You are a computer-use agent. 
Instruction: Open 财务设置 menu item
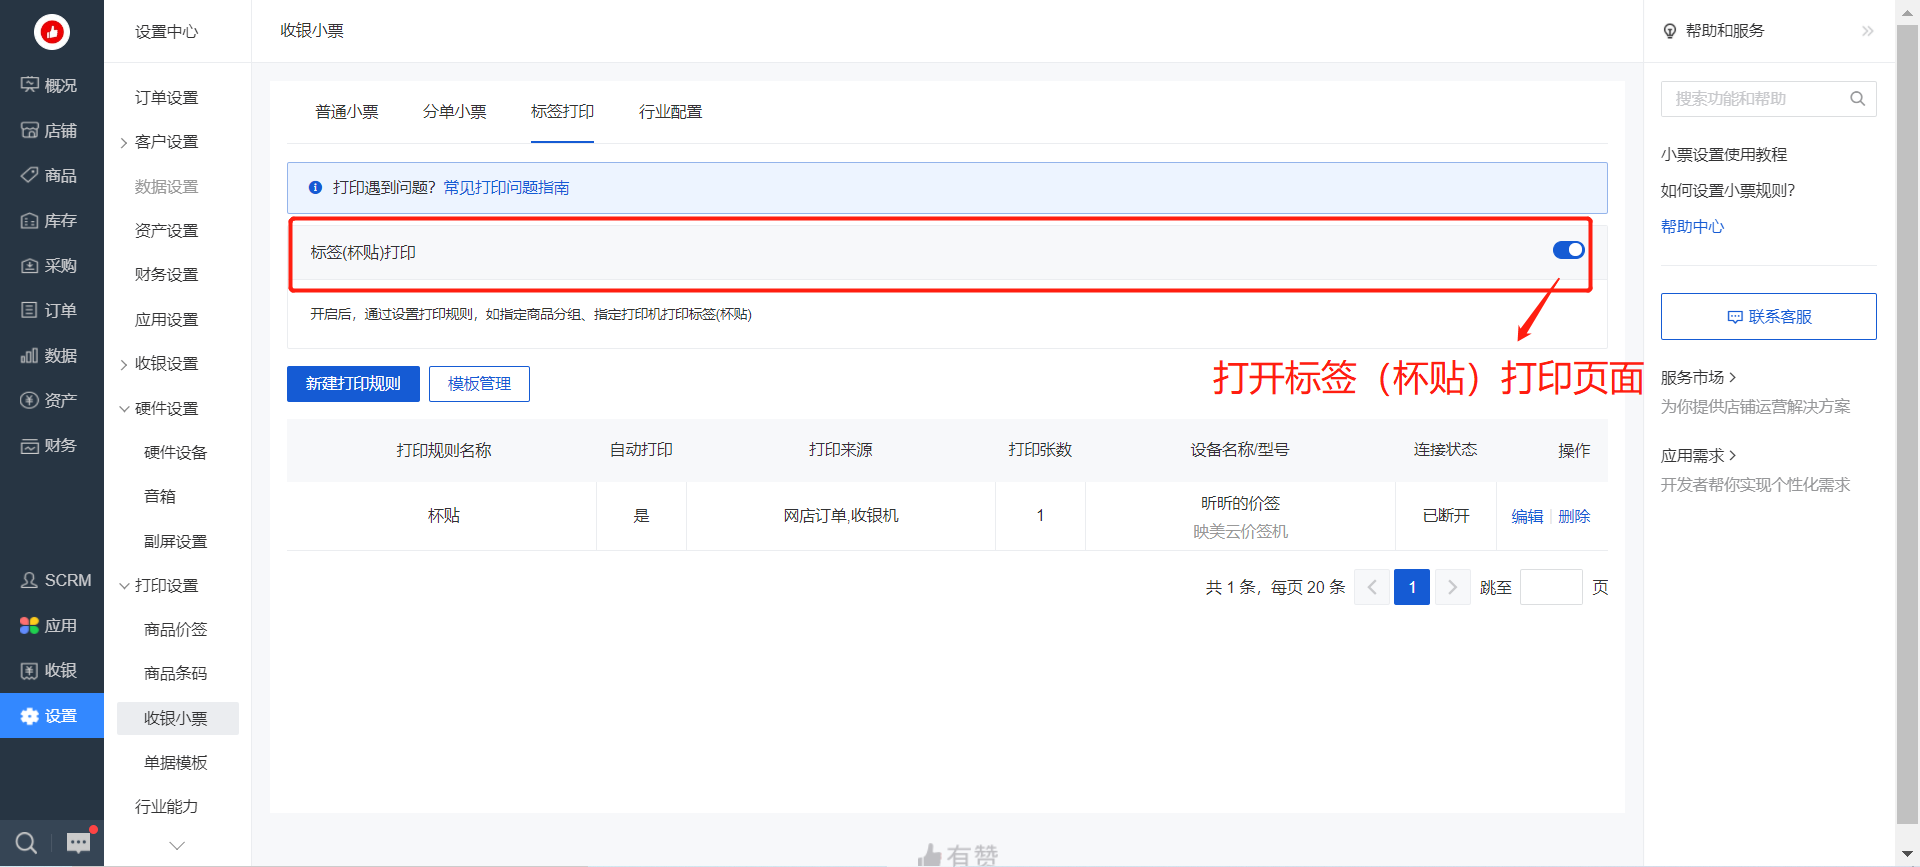tap(167, 274)
